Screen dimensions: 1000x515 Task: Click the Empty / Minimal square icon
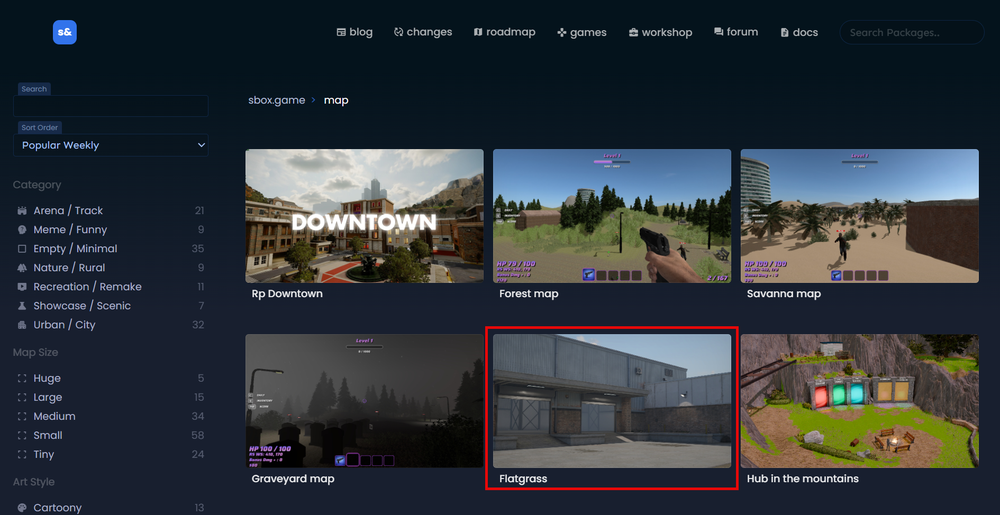[x=22, y=249]
